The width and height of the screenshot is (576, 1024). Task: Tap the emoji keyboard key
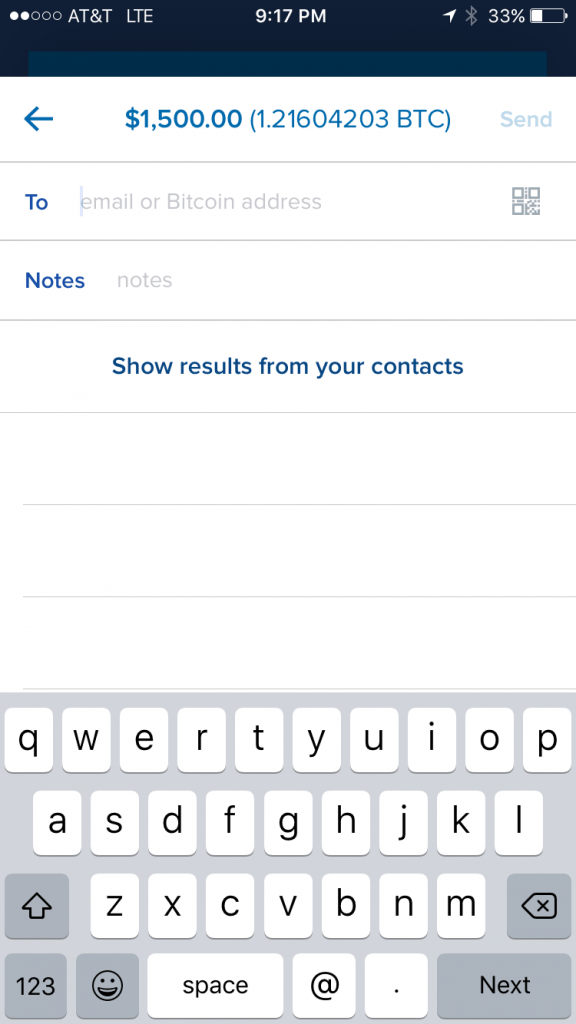[107, 985]
